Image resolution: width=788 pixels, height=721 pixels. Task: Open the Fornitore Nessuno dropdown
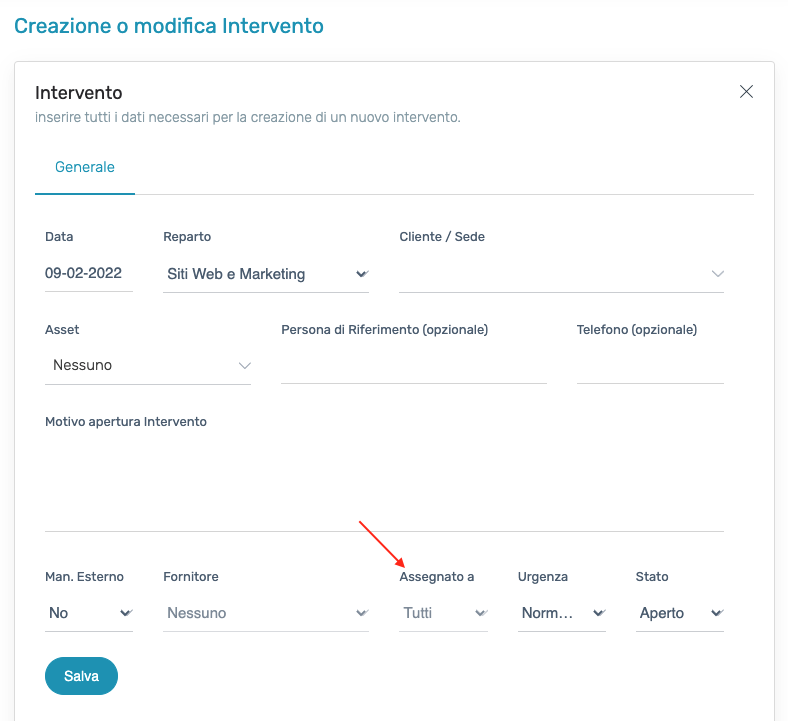pyautogui.click(x=266, y=613)
